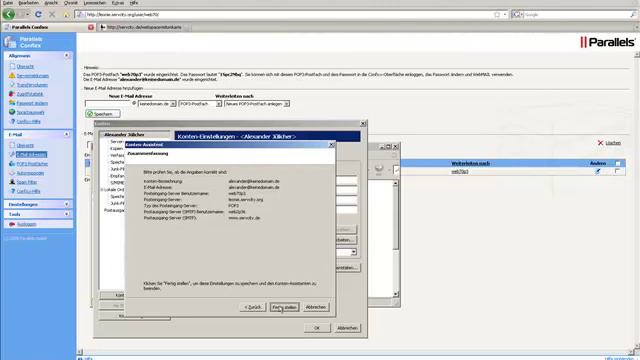Screen dimensions: 640x360
Task: Click OK in the Konten-Einstellungen window
Action: tap(317, 328)
